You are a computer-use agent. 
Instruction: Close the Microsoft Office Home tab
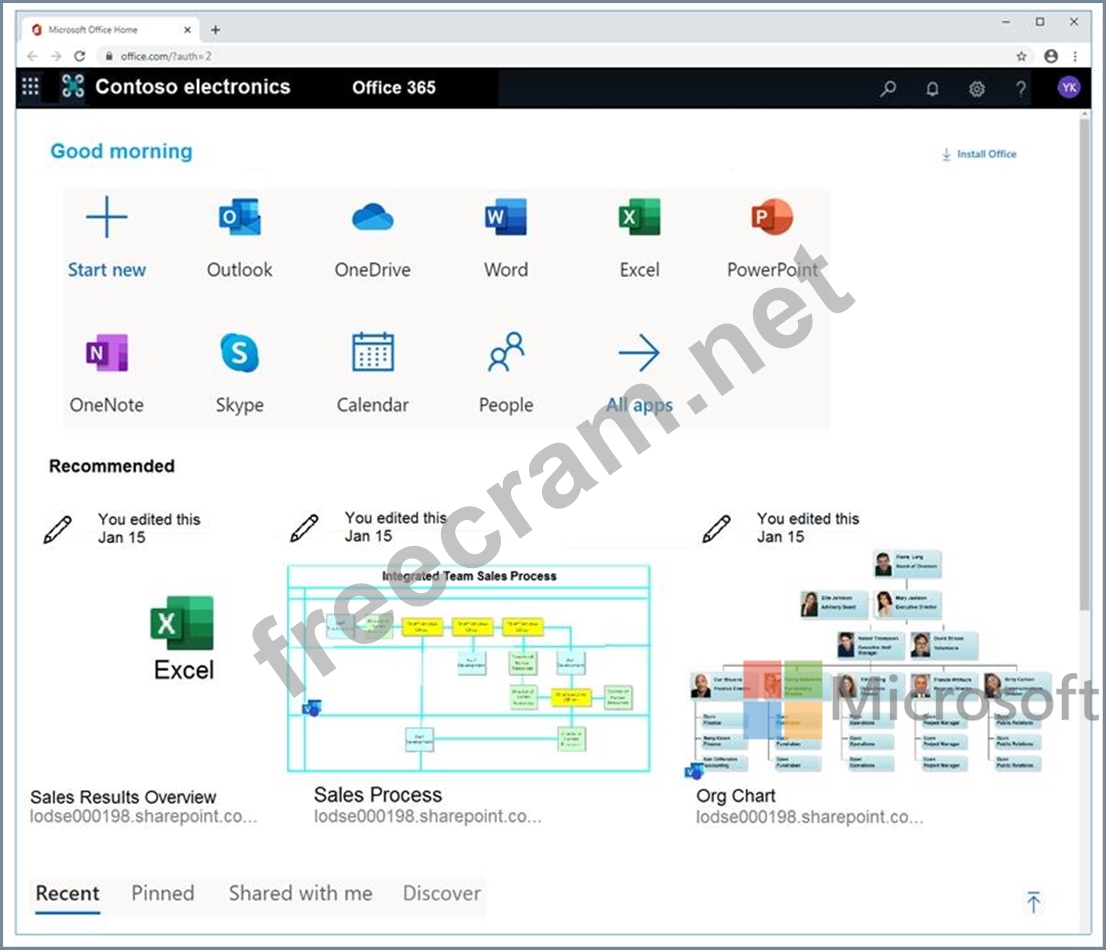coord(187,30)
